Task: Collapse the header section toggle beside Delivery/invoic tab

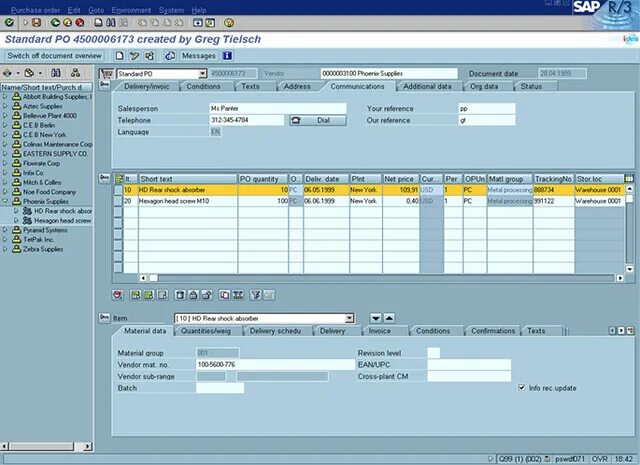Action: (104, 85)
